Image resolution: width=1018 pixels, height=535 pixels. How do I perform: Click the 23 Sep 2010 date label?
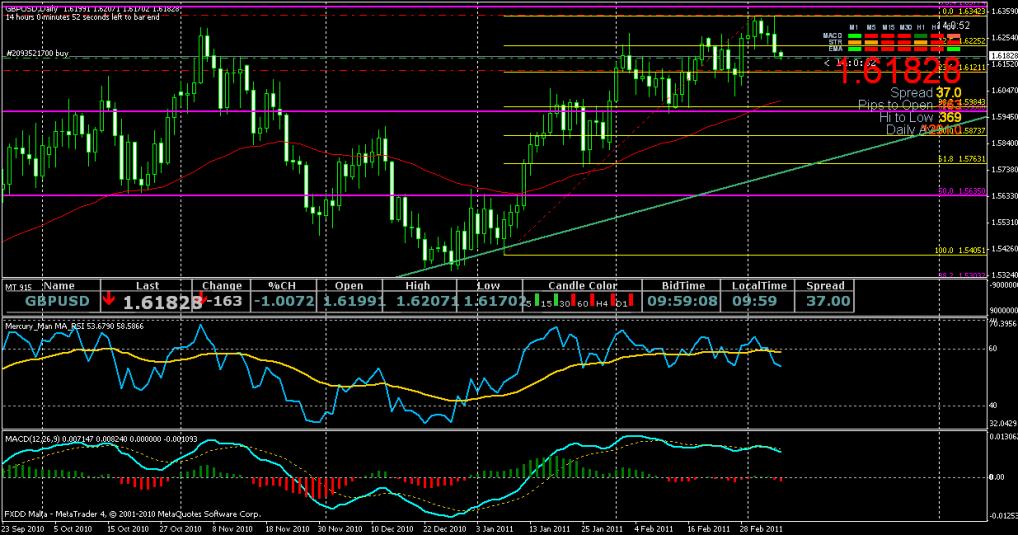pos(23,526)
